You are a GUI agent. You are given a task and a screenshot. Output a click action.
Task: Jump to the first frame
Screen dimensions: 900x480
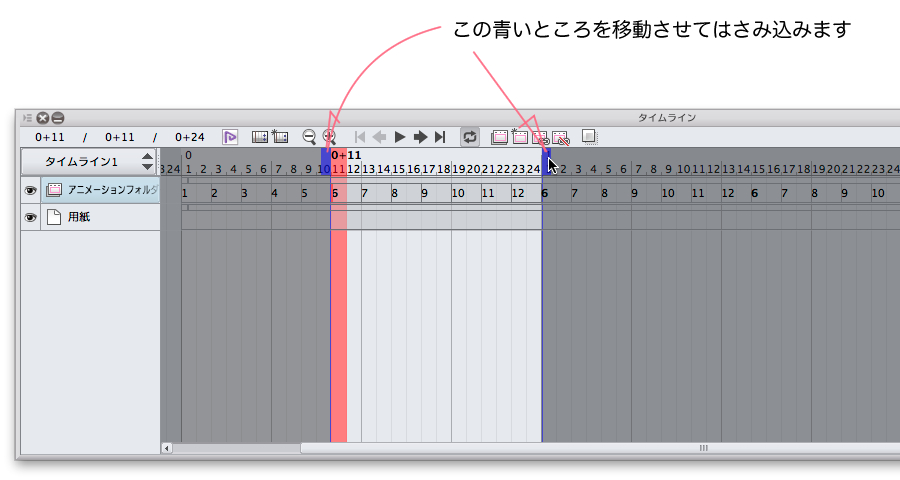[360, 137]
